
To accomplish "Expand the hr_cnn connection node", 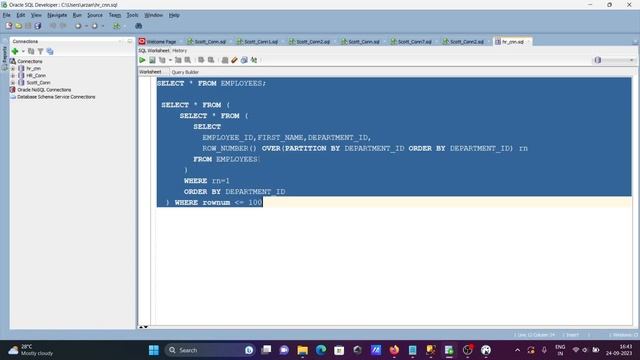I will 13,68.
